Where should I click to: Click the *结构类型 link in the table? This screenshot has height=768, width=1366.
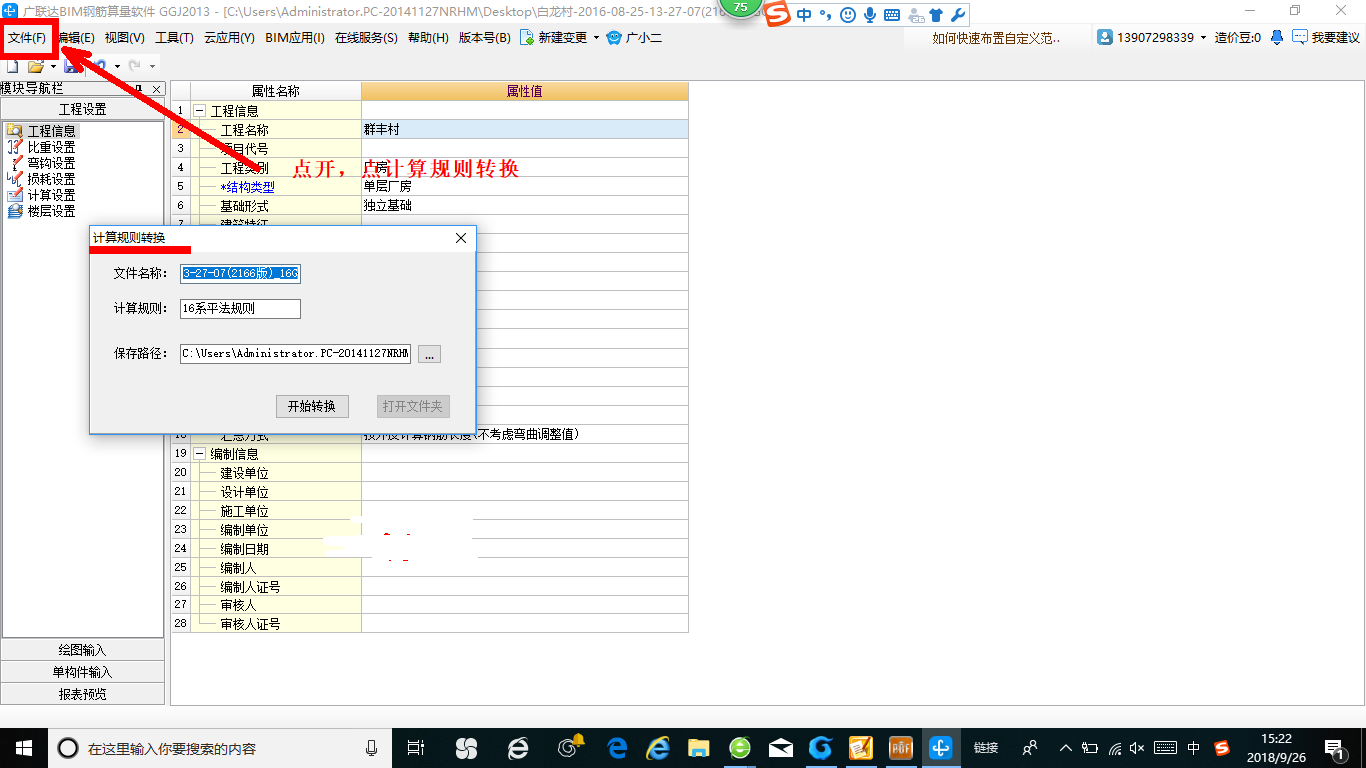(x=247, y=187)
